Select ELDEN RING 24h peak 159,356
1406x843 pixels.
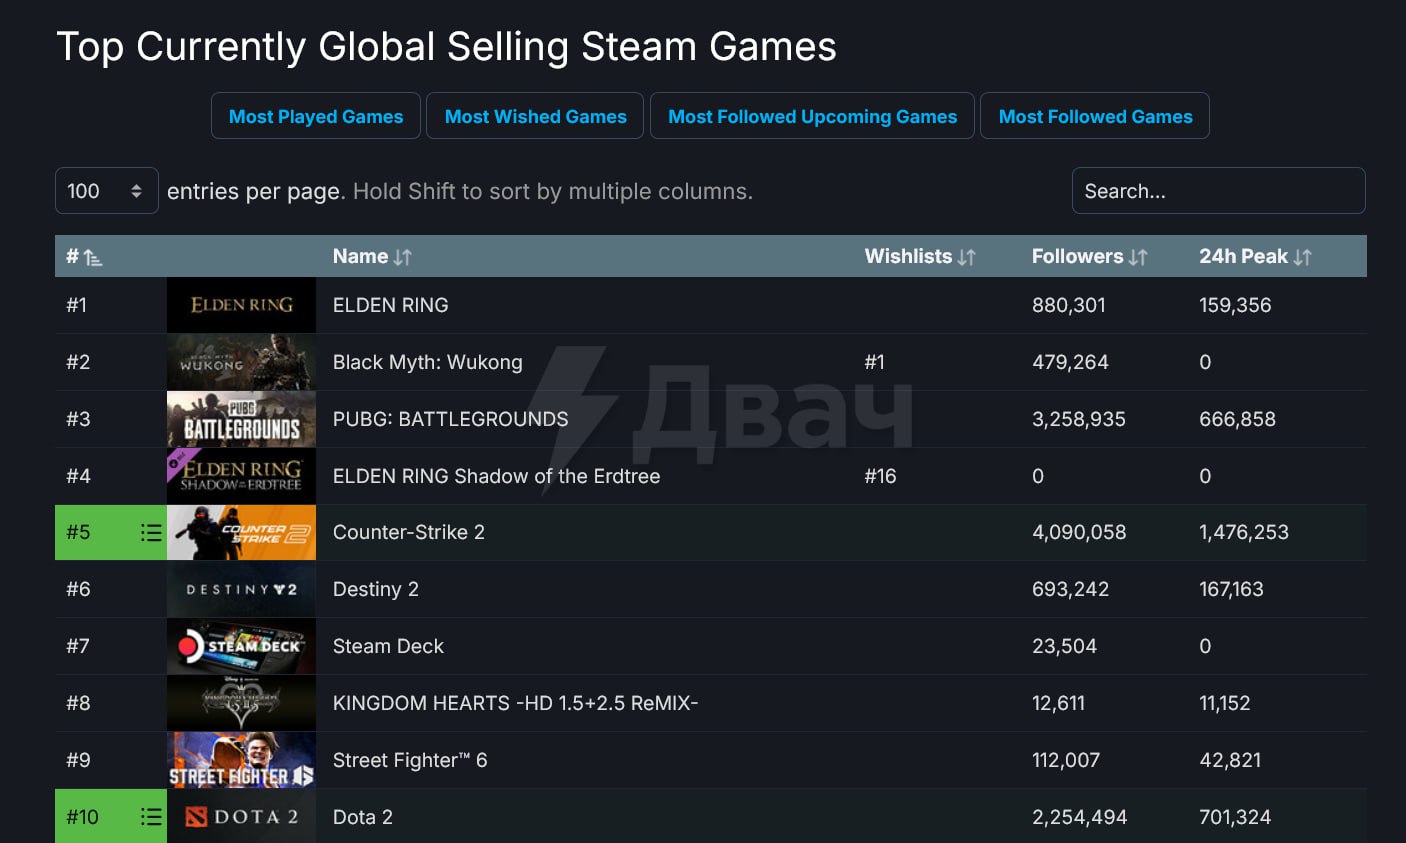pos(1235,305)
